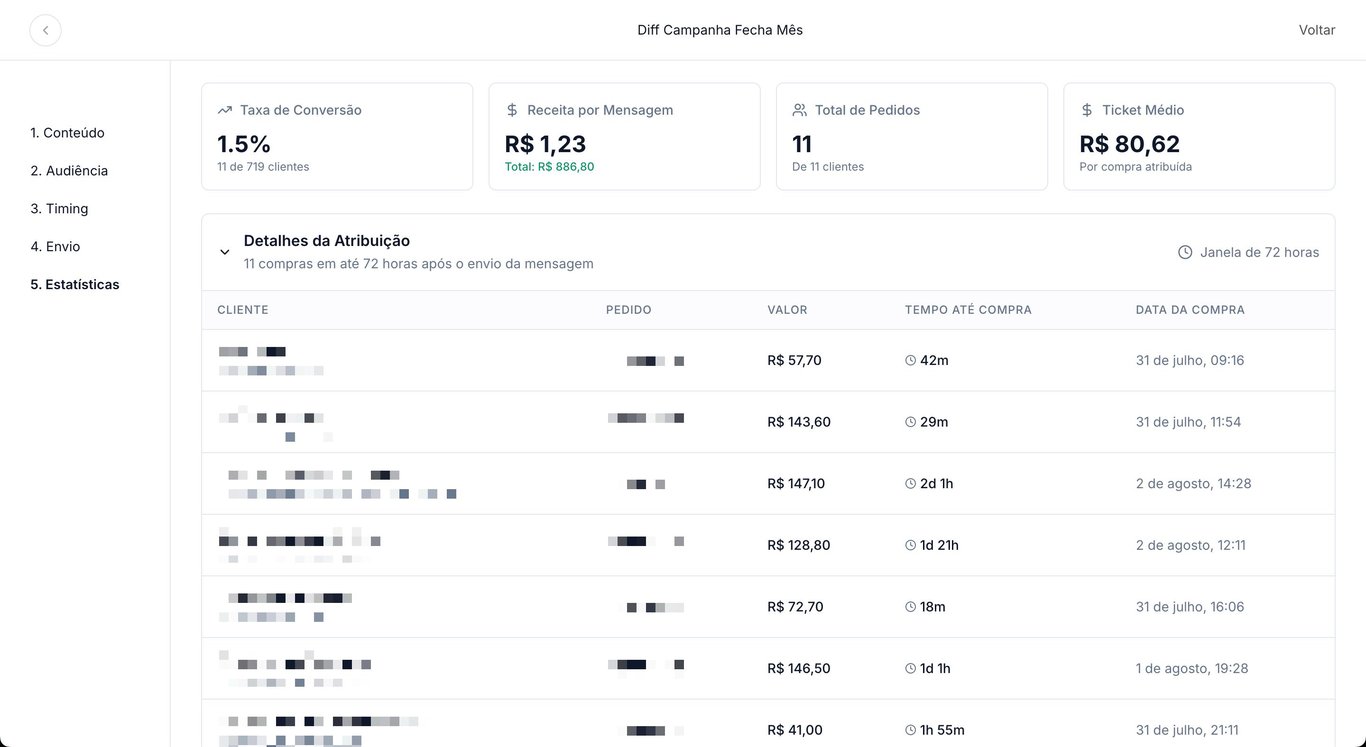Click the Cliente column header
Screen dimensions: 1366x747
point(243,310)
